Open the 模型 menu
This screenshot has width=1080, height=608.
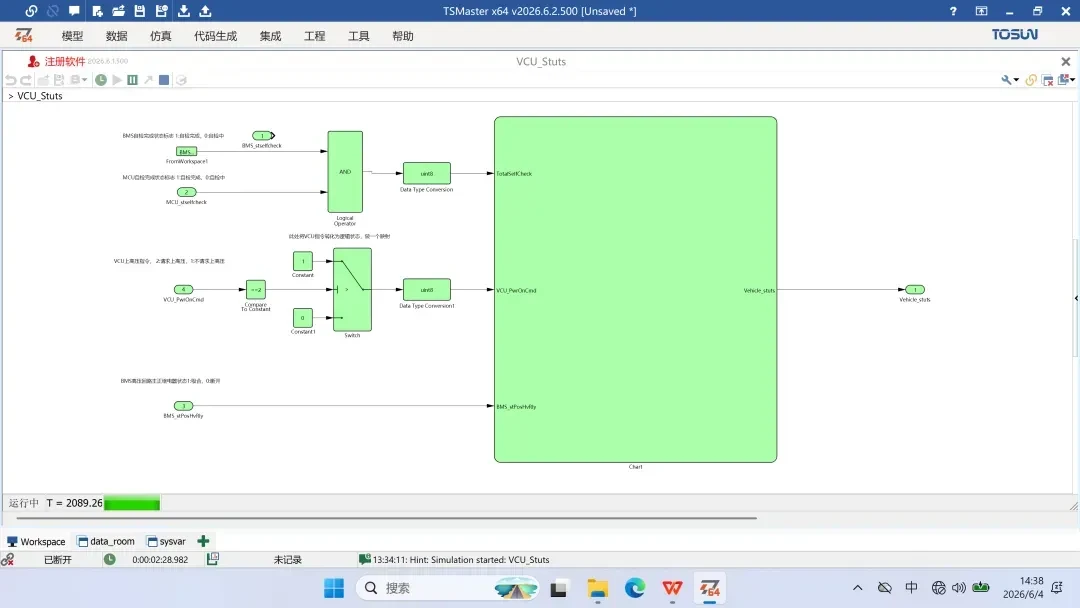point(72,36)
